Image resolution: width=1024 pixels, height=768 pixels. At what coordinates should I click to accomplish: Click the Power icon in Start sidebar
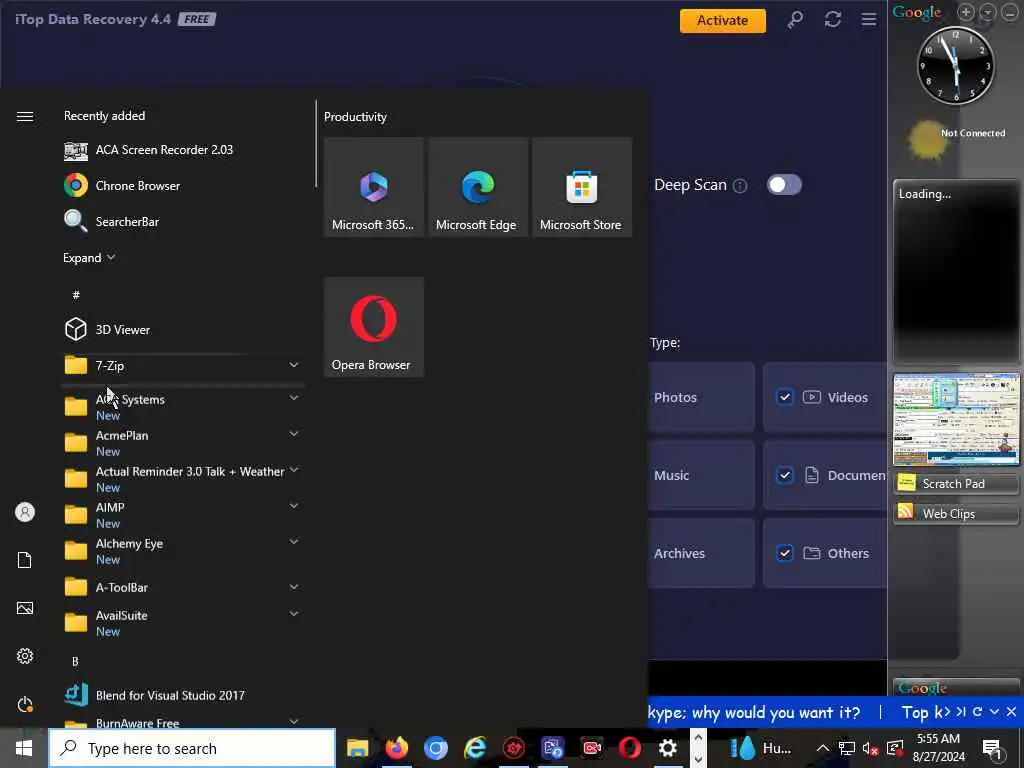point(25,705)
